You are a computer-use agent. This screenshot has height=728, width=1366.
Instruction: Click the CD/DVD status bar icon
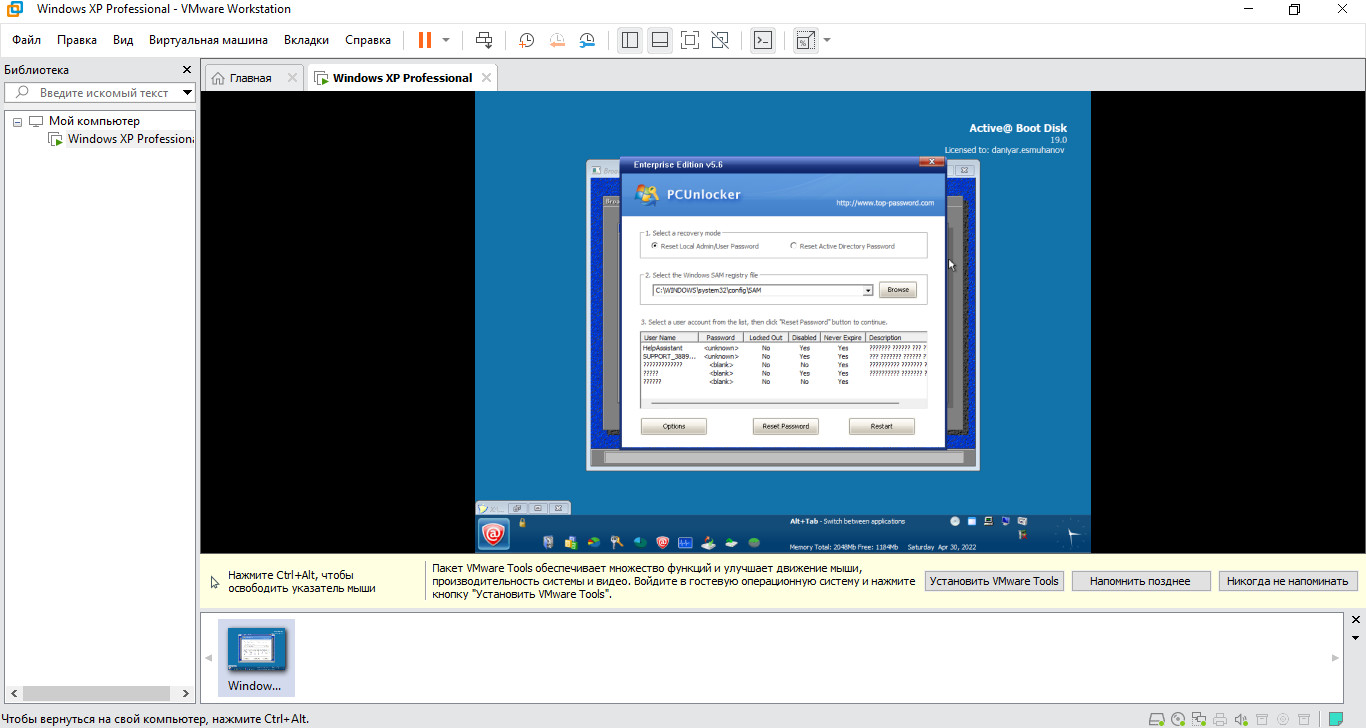click(x=1178, y=718)
